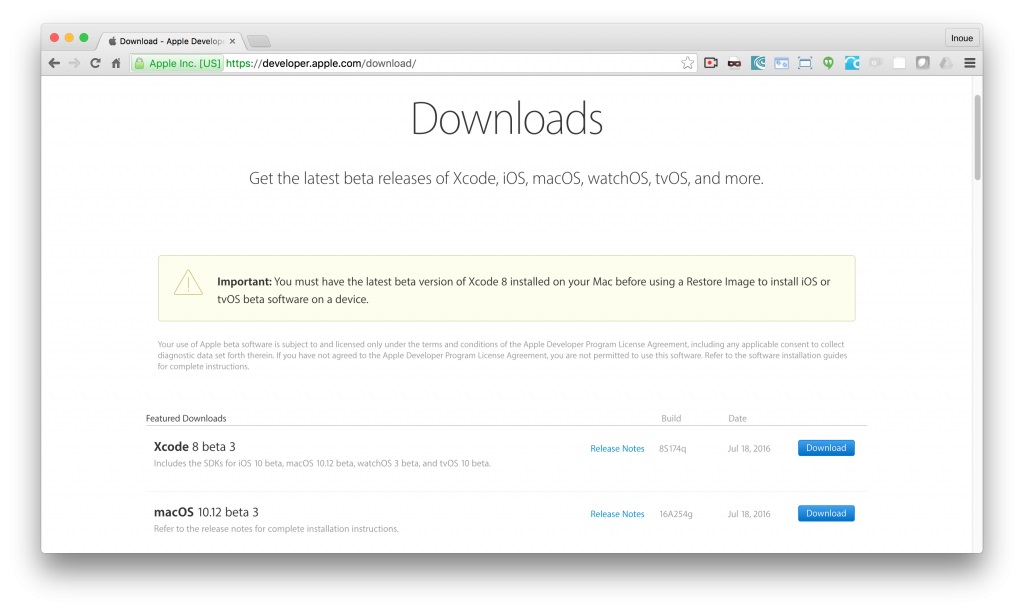Image resolution: width=1024 pixels, height=612 pixels.
Task: Open the Chrome hamburger menu
Action: coord(970,63)
